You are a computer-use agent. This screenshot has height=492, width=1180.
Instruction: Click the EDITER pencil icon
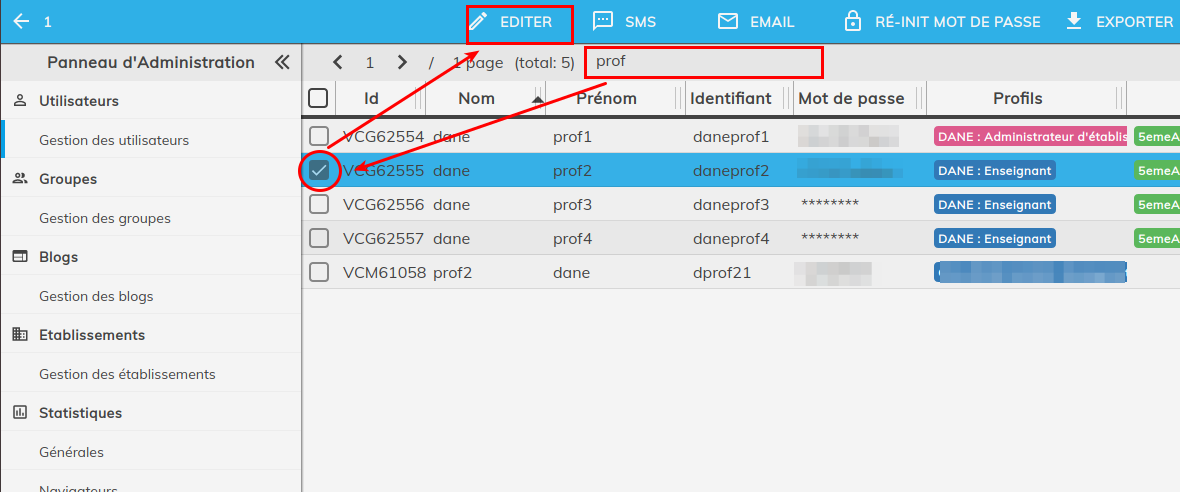pyautogui.click(x=479, y=21)
